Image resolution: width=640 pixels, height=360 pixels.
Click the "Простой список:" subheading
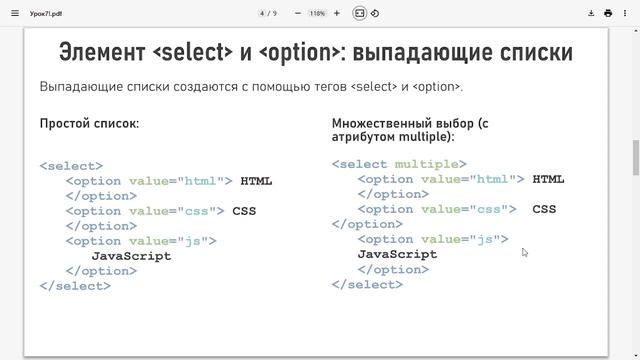[x=89, y=123]
